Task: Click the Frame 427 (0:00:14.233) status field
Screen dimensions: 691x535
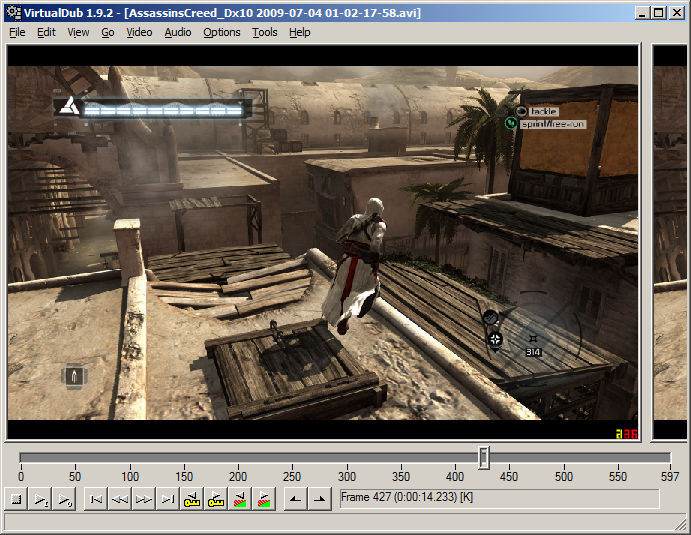Action: tap(500, 498)
